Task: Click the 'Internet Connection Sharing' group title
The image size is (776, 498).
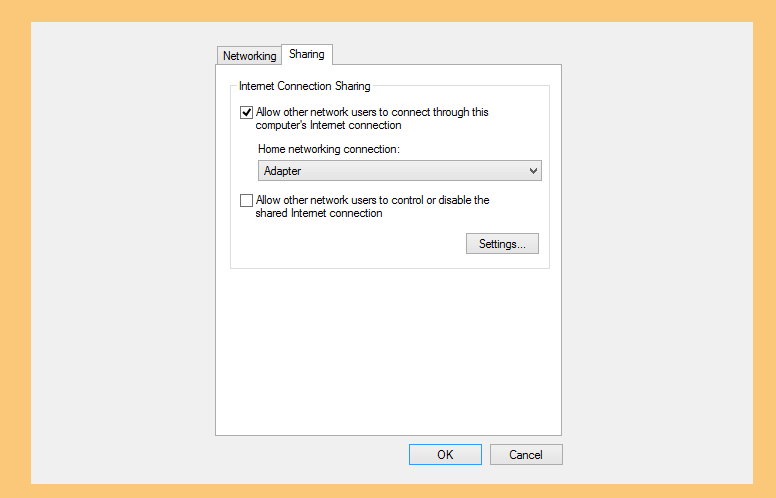Action: click(304, 86)
